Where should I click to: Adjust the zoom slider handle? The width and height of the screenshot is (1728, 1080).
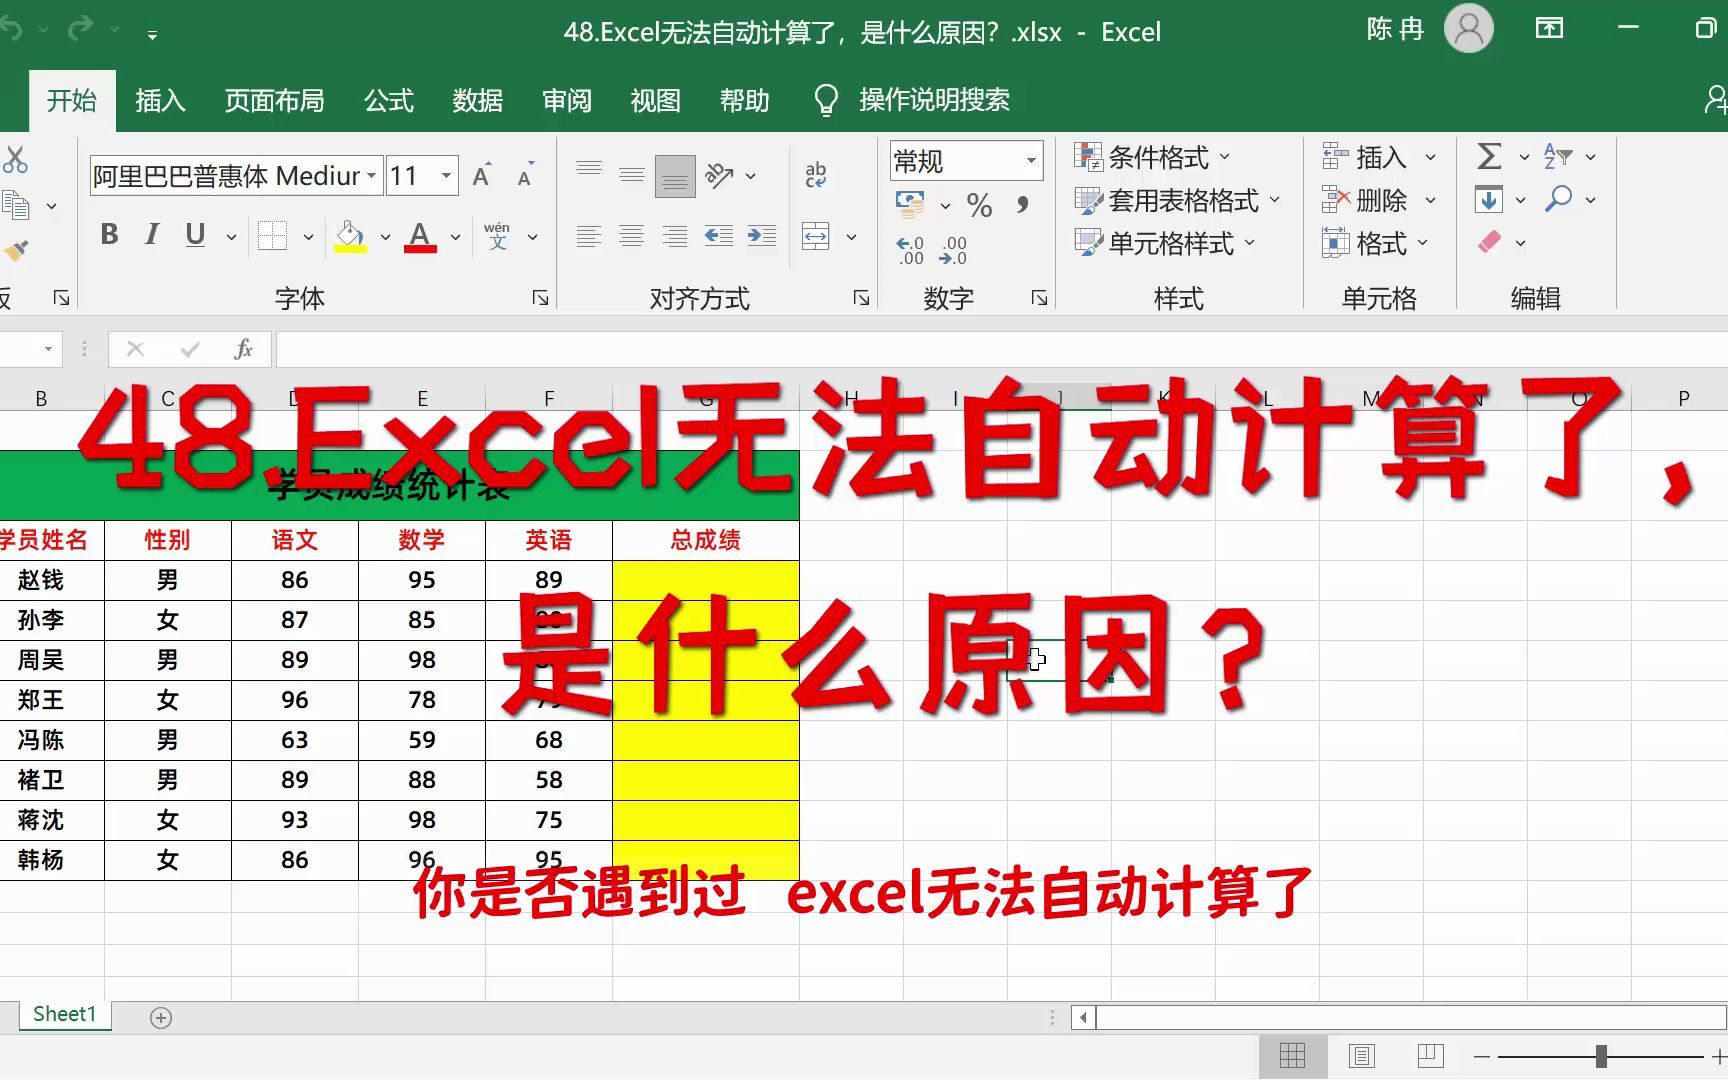[x=1601, y=1056]
